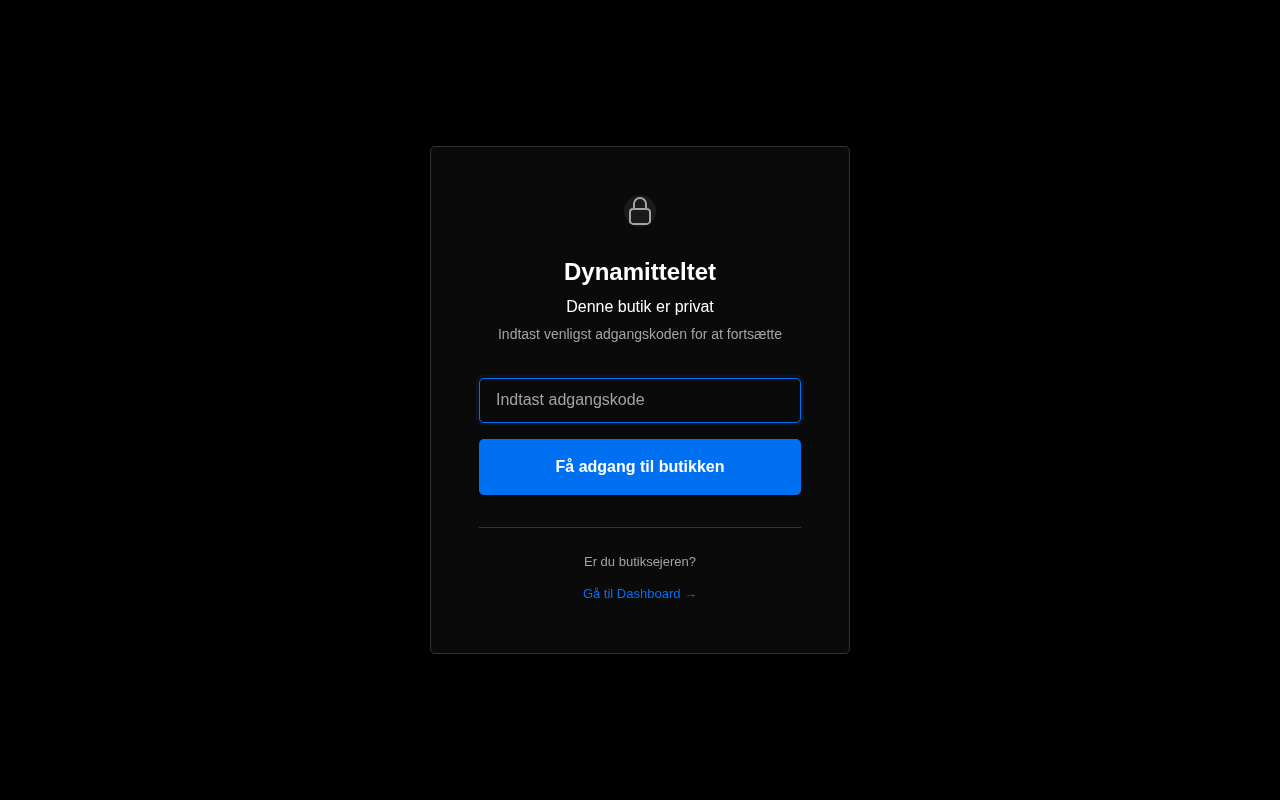
Task: Activate the adgangskode text box
Action: [640, 400]
